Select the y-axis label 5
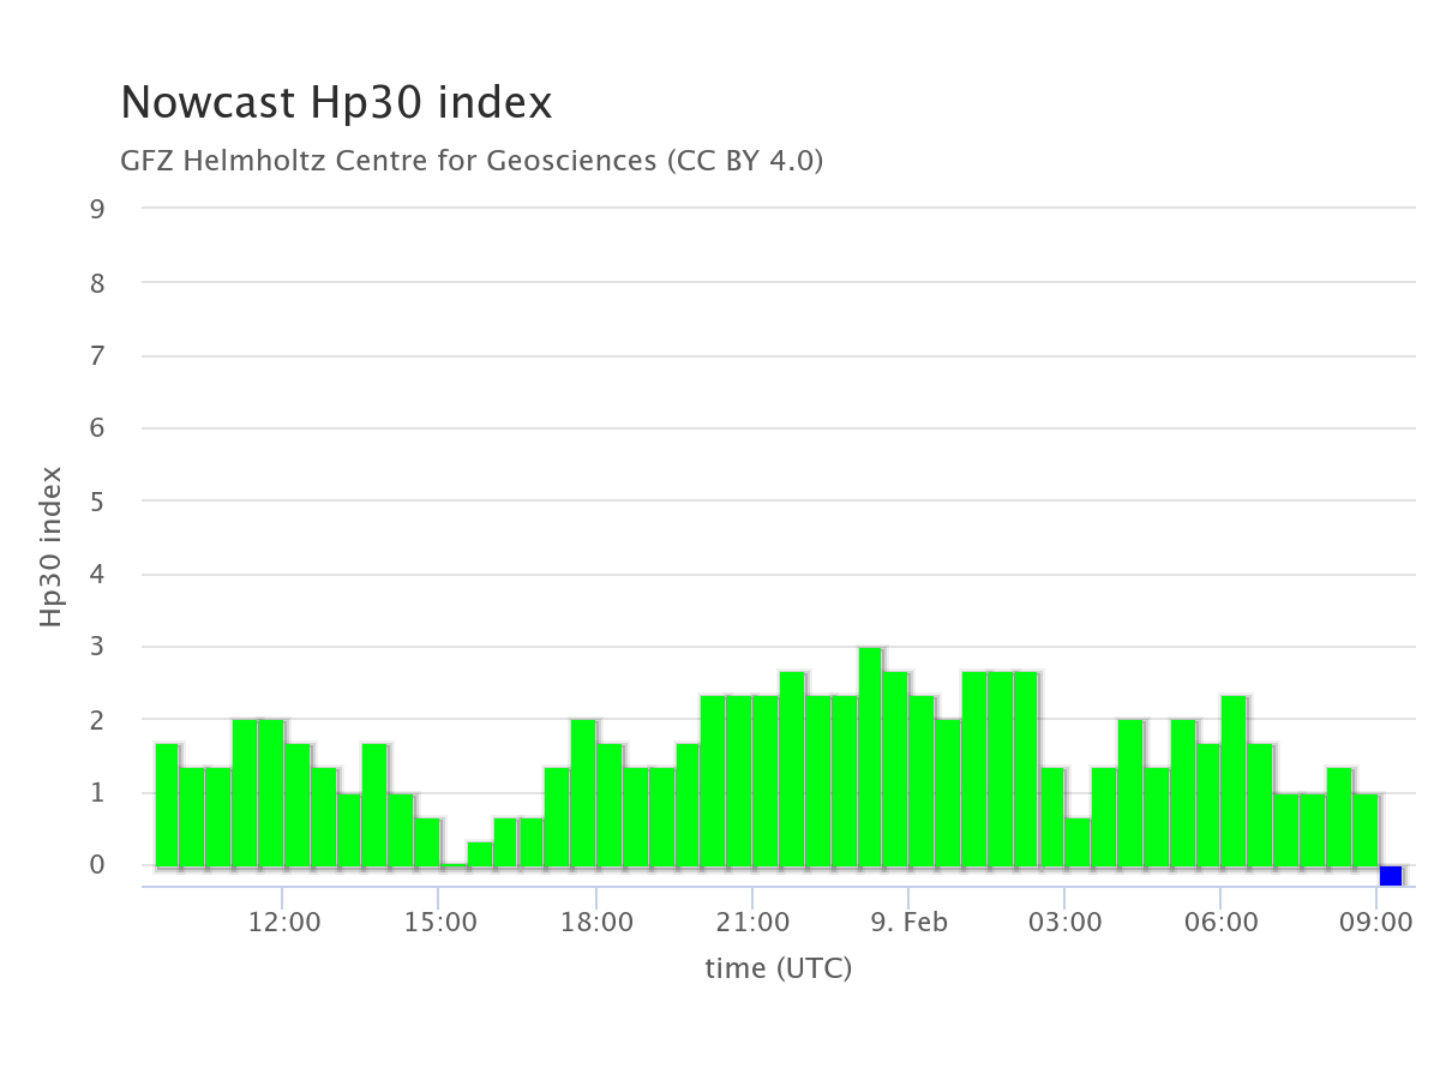 click(x=97, y=501)
